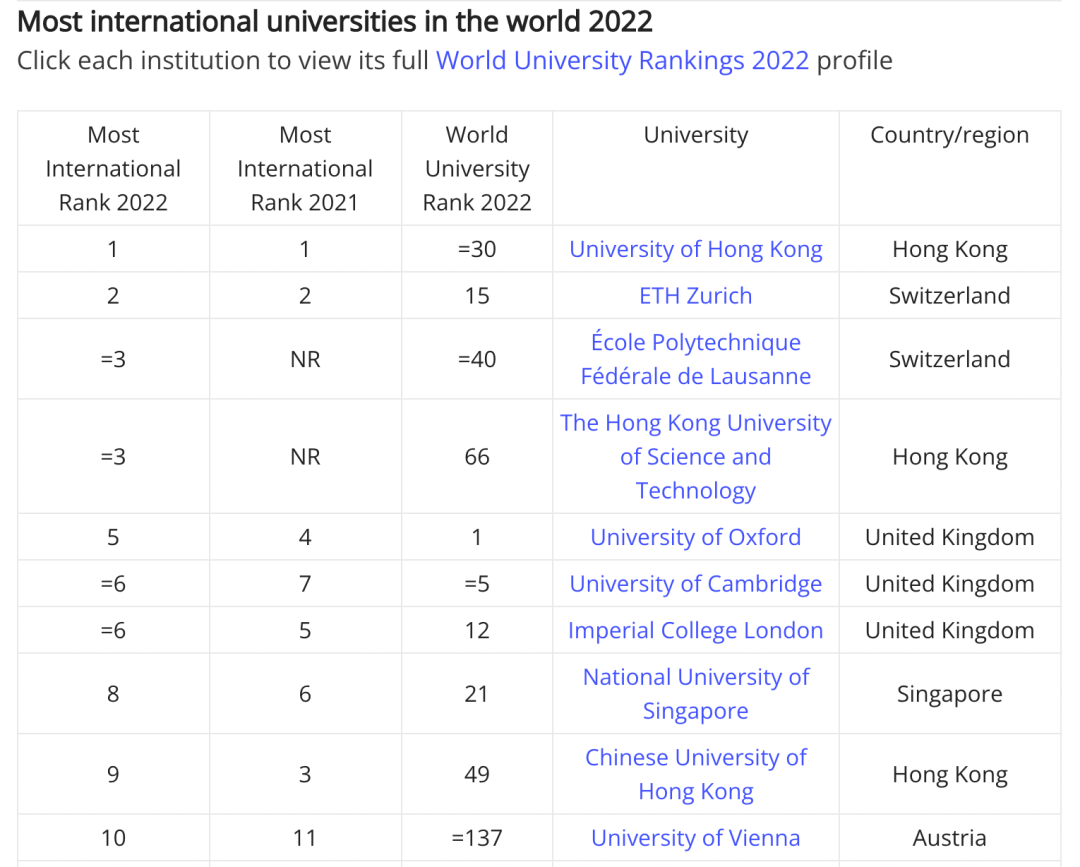Open the World University Rankings 2022 link
The width and height of the screenshot is (1080, 867).
pyautogui.click(x=622, y=60)
